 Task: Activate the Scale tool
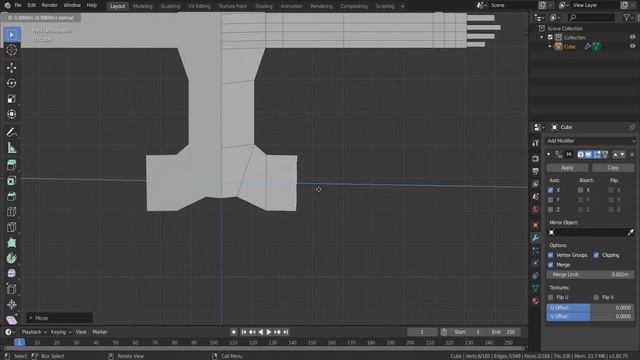pyautogui.click(x=11, y=99)
